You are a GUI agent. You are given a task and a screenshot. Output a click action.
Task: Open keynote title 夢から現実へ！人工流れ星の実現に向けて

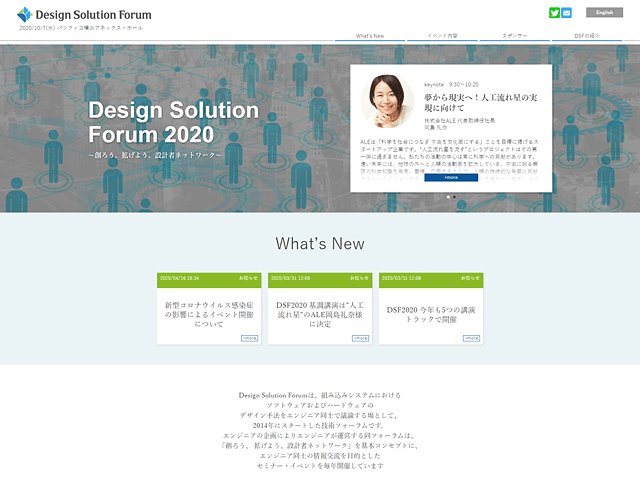click(480, 102)
